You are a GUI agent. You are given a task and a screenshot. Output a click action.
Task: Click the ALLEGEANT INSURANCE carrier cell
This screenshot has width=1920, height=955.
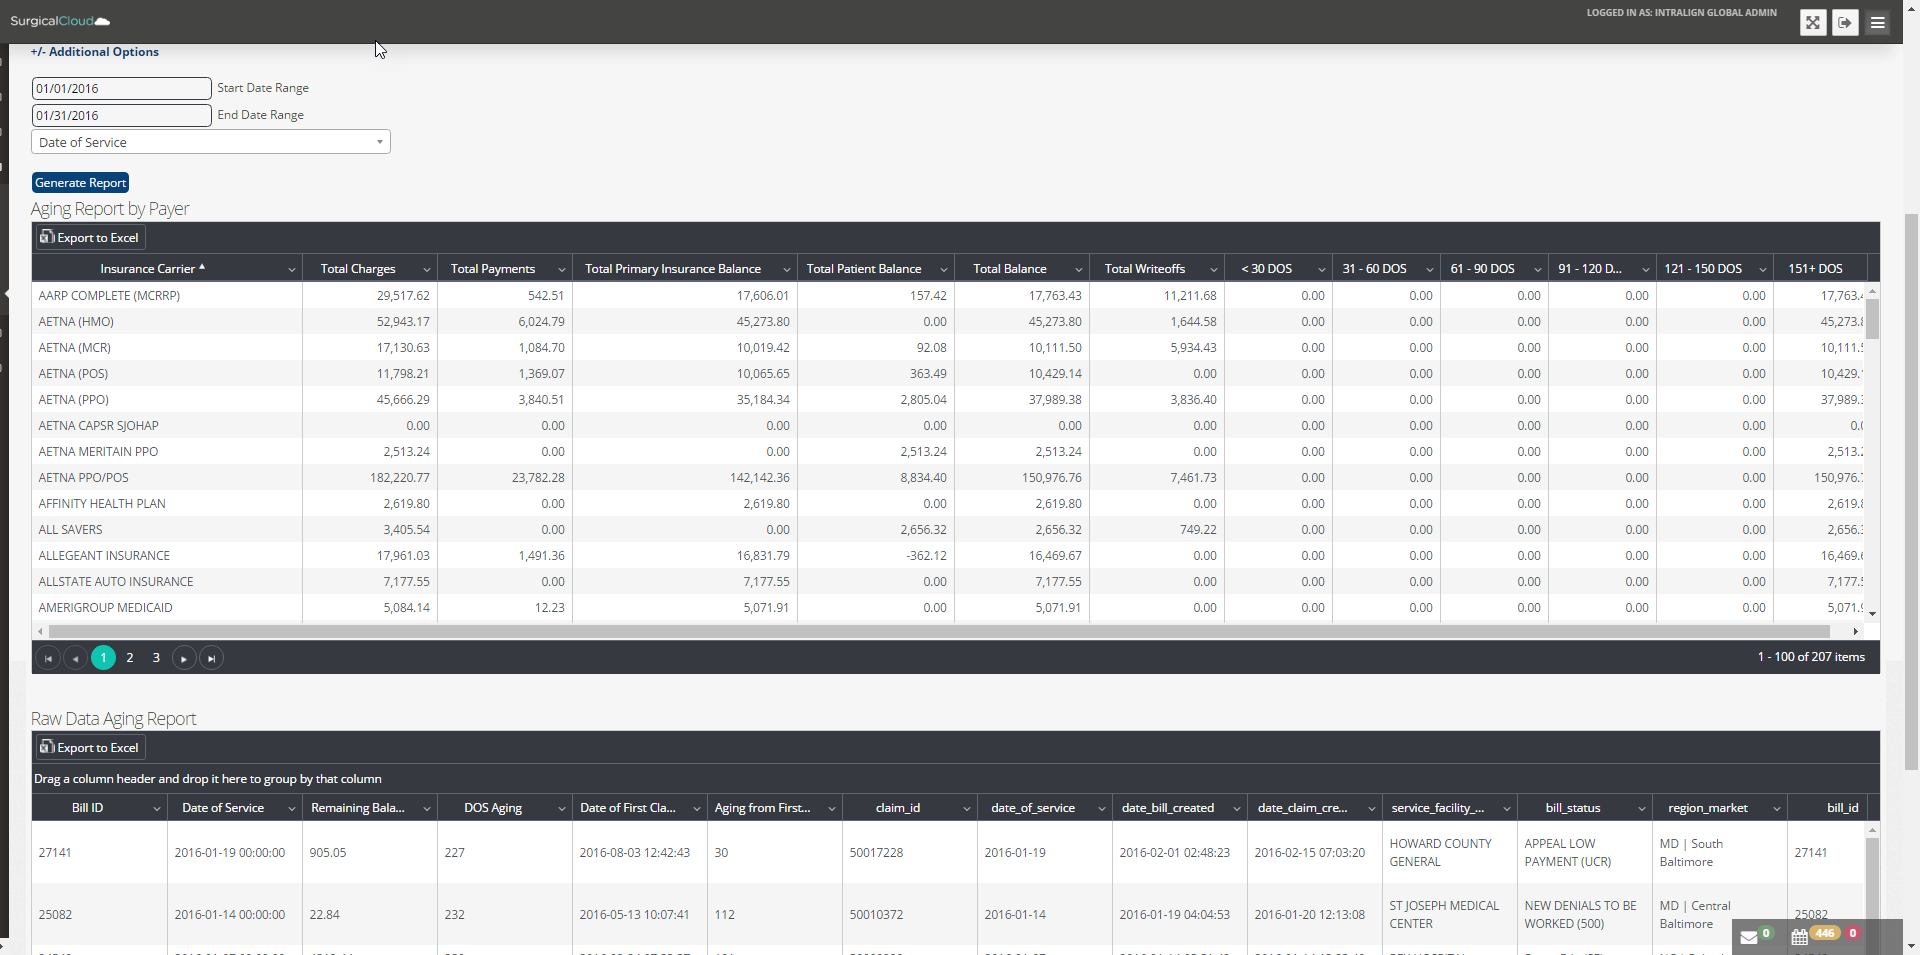[x=167, y=556]
